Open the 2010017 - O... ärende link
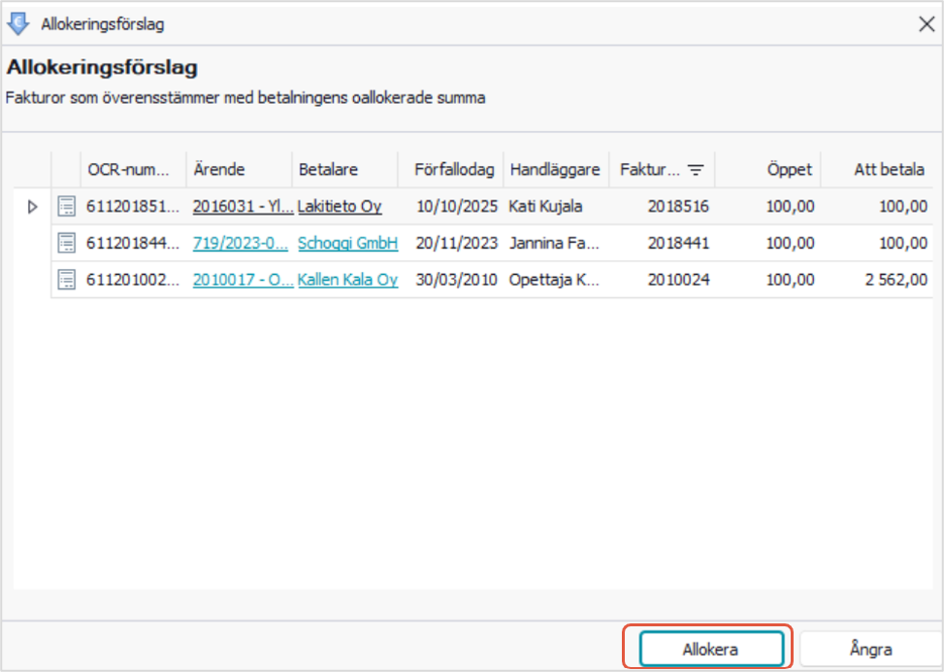Image resolution: width=944 pixels, height=672 pixels. [x=243, y=280]
